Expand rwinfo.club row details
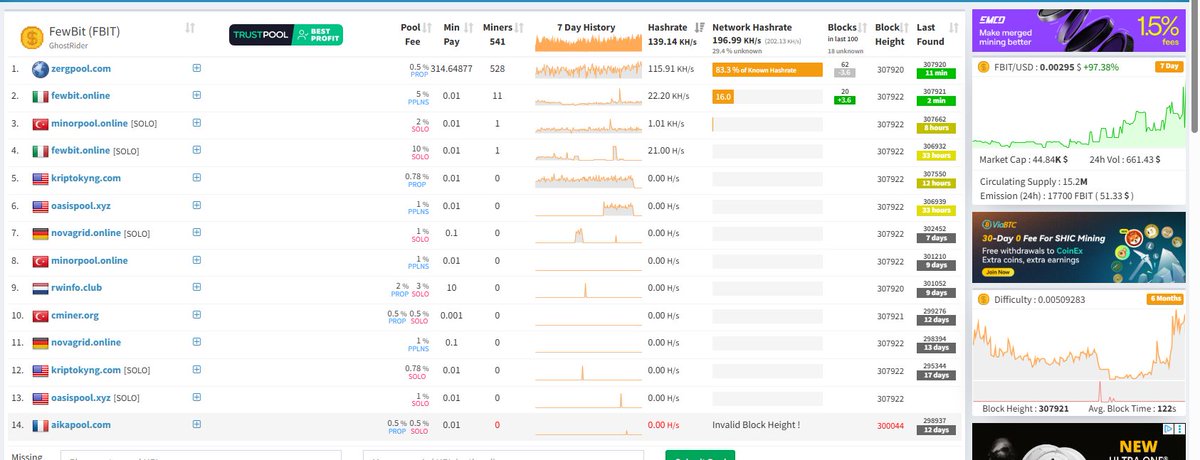Image resolution: width=1200 pixels, height=460 pixels. pyautogui.click(x=197, y=287)
